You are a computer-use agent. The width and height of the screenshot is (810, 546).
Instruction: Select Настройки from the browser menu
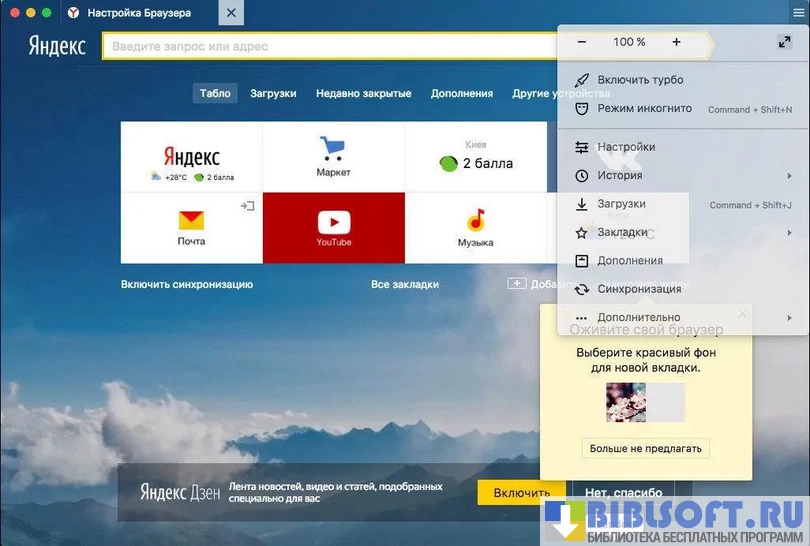click(626, 147)
